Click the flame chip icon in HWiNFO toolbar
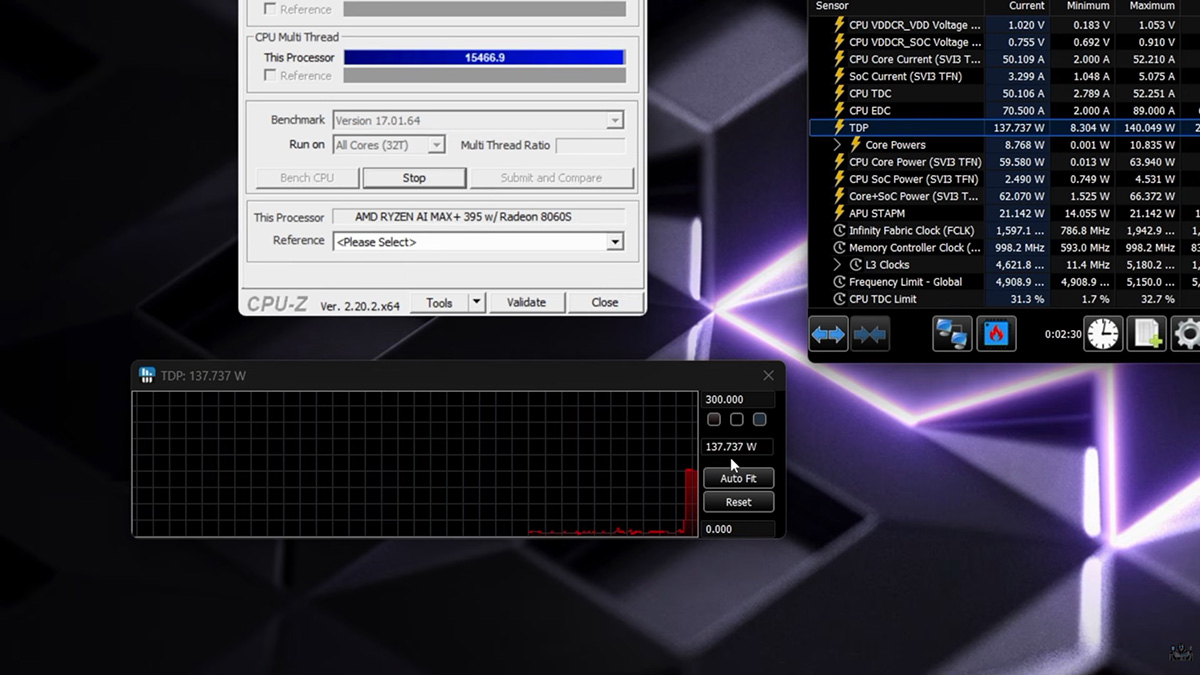Viewport: 1200px width, 675px height. pyautogui.click(x=996, y=334)
